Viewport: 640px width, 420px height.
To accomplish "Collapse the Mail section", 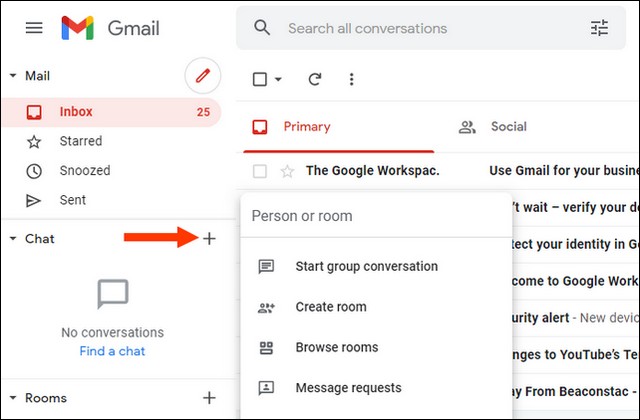I will pos(12,76).
